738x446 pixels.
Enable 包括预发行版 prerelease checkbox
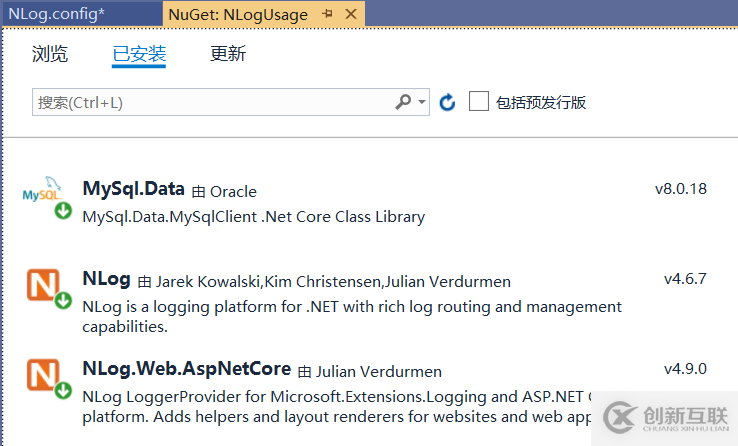(479, 102)
